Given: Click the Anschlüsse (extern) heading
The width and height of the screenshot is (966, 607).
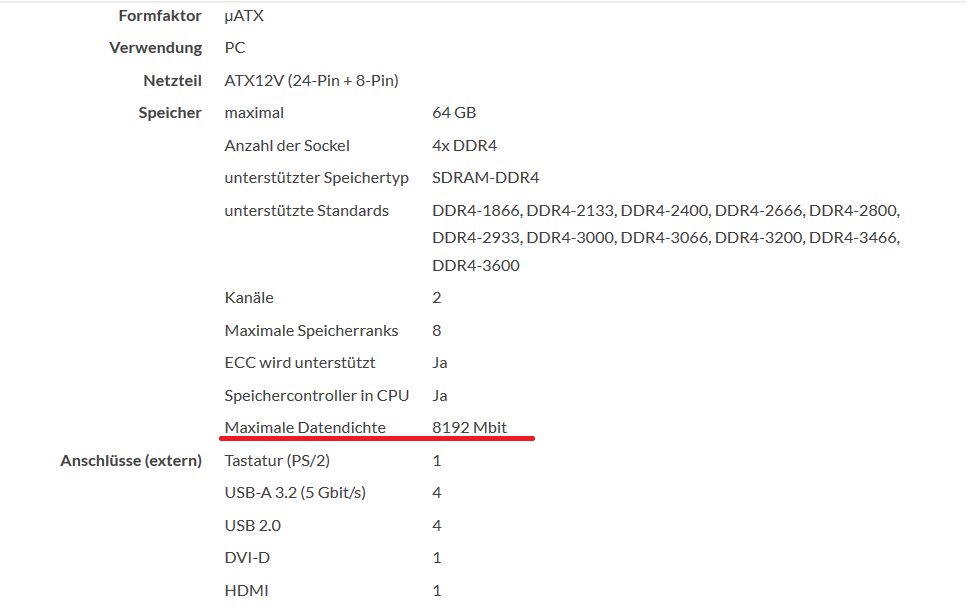Looking at the screenshot, I should [x=131, y=460].
